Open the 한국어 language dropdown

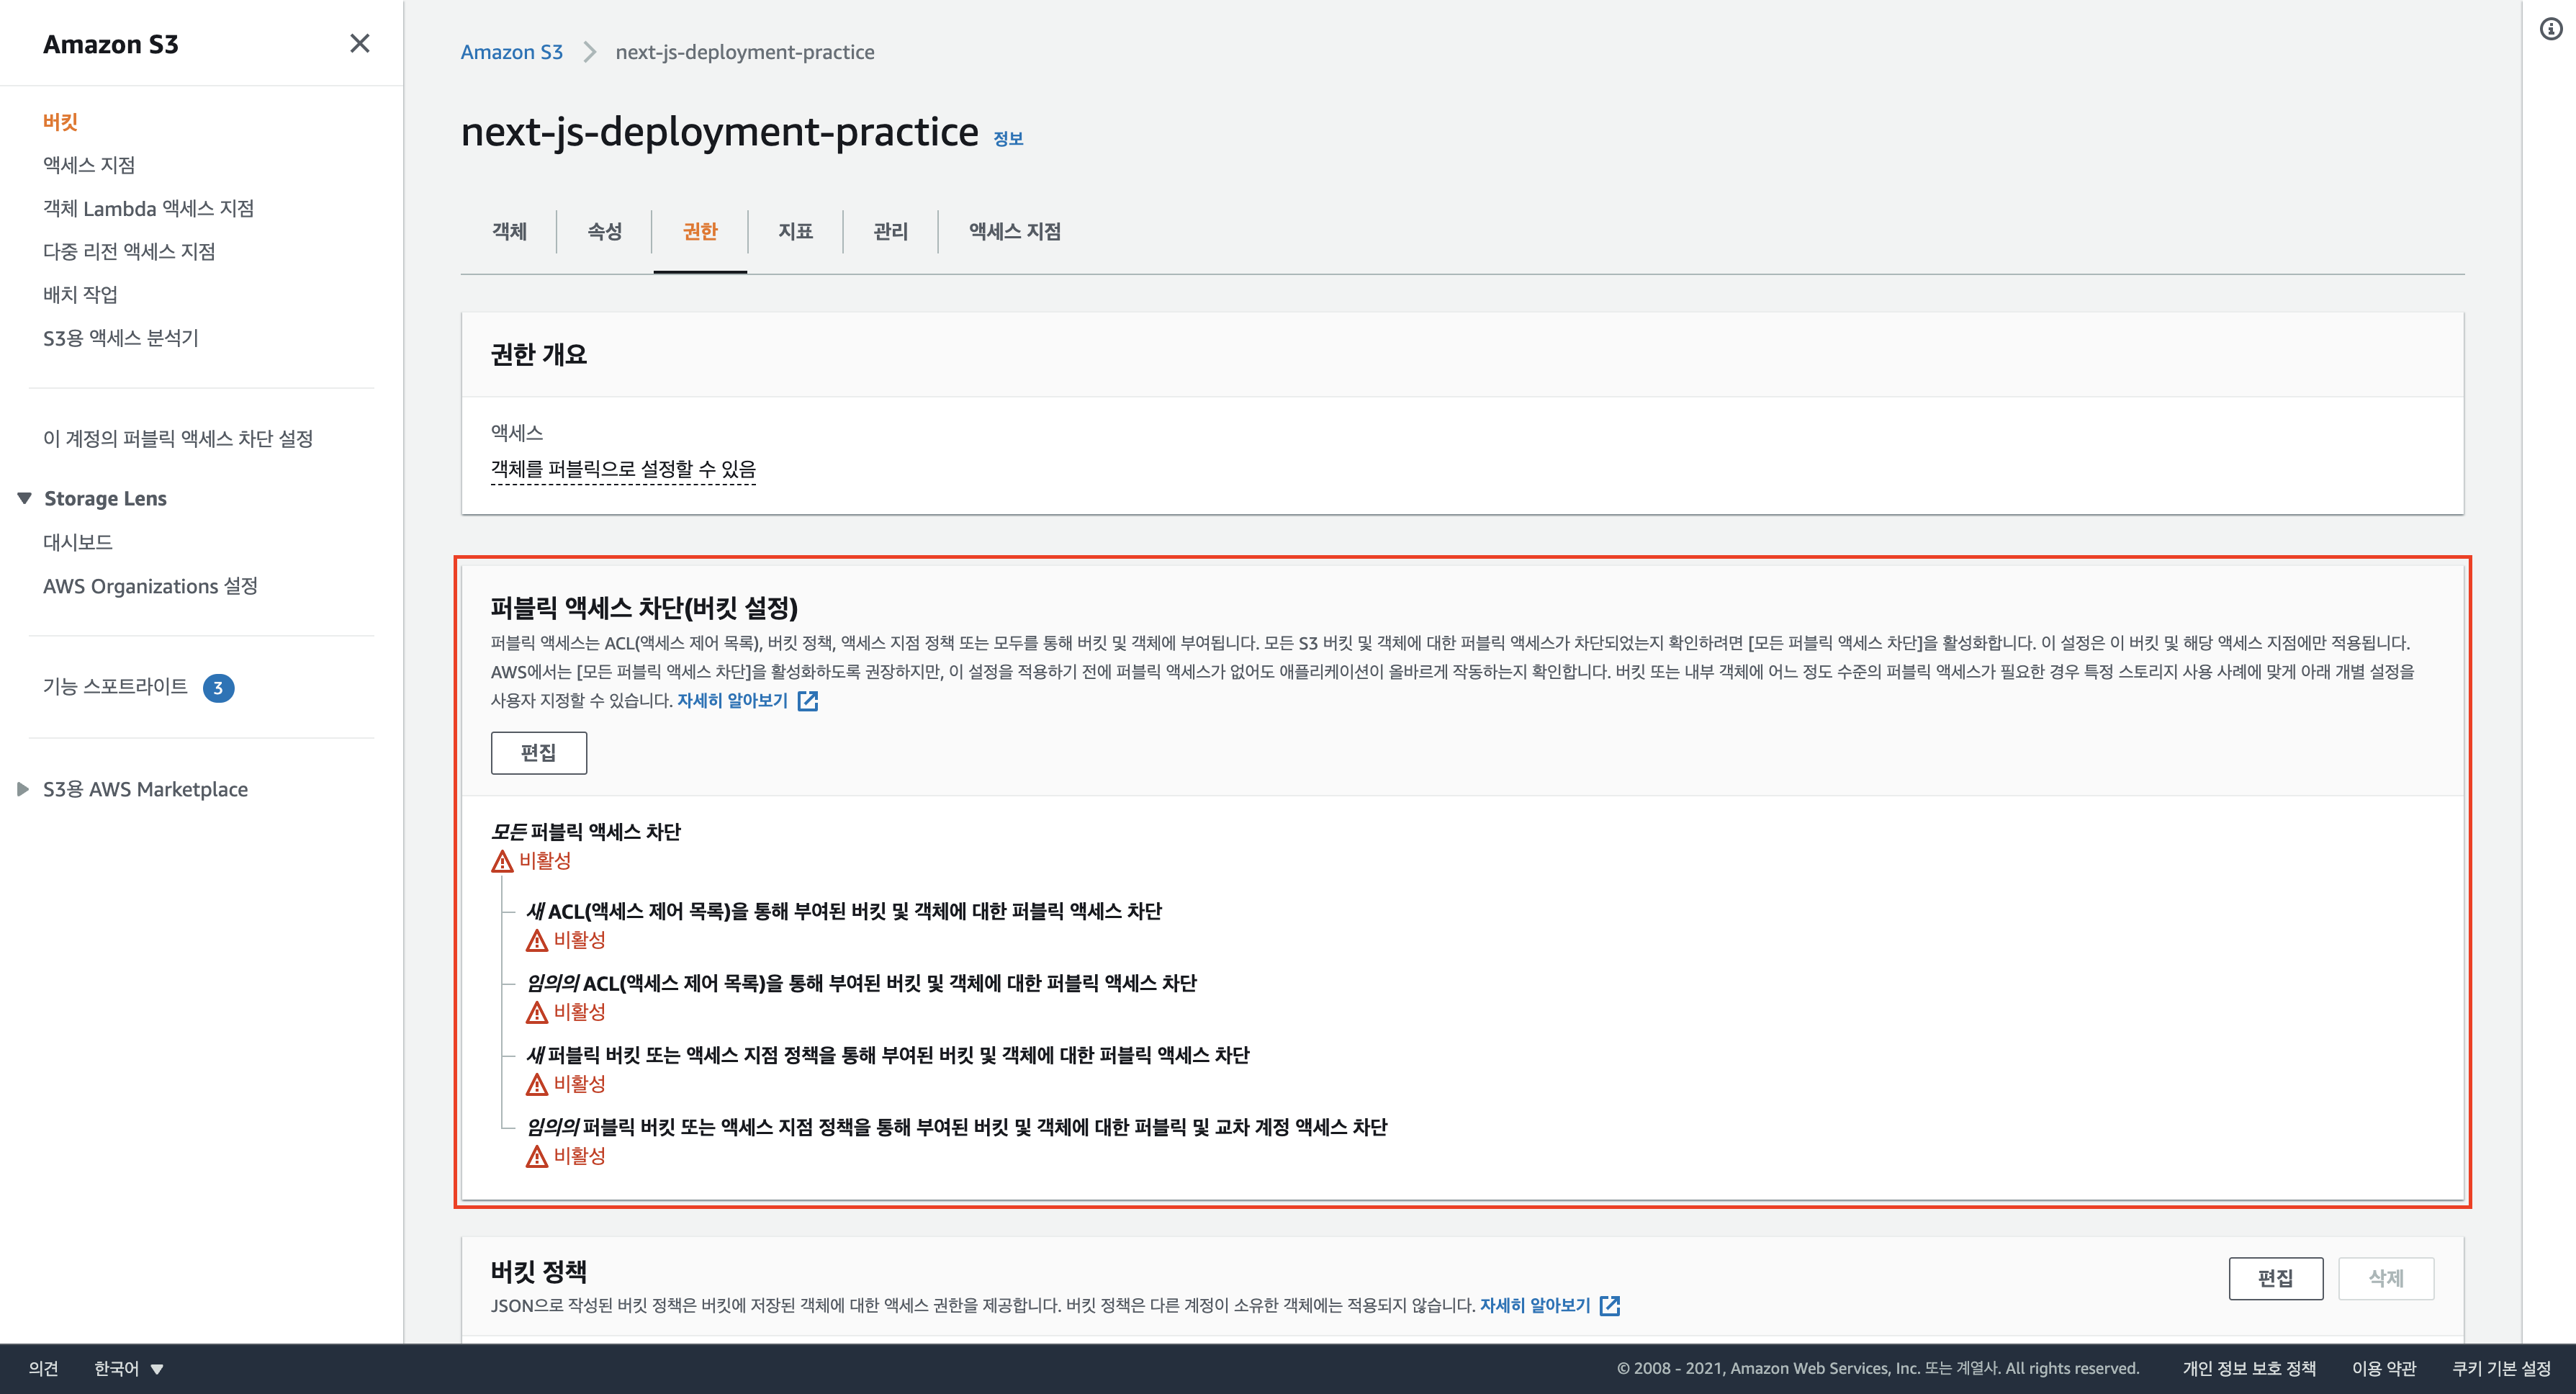[x=128, y=1368]
